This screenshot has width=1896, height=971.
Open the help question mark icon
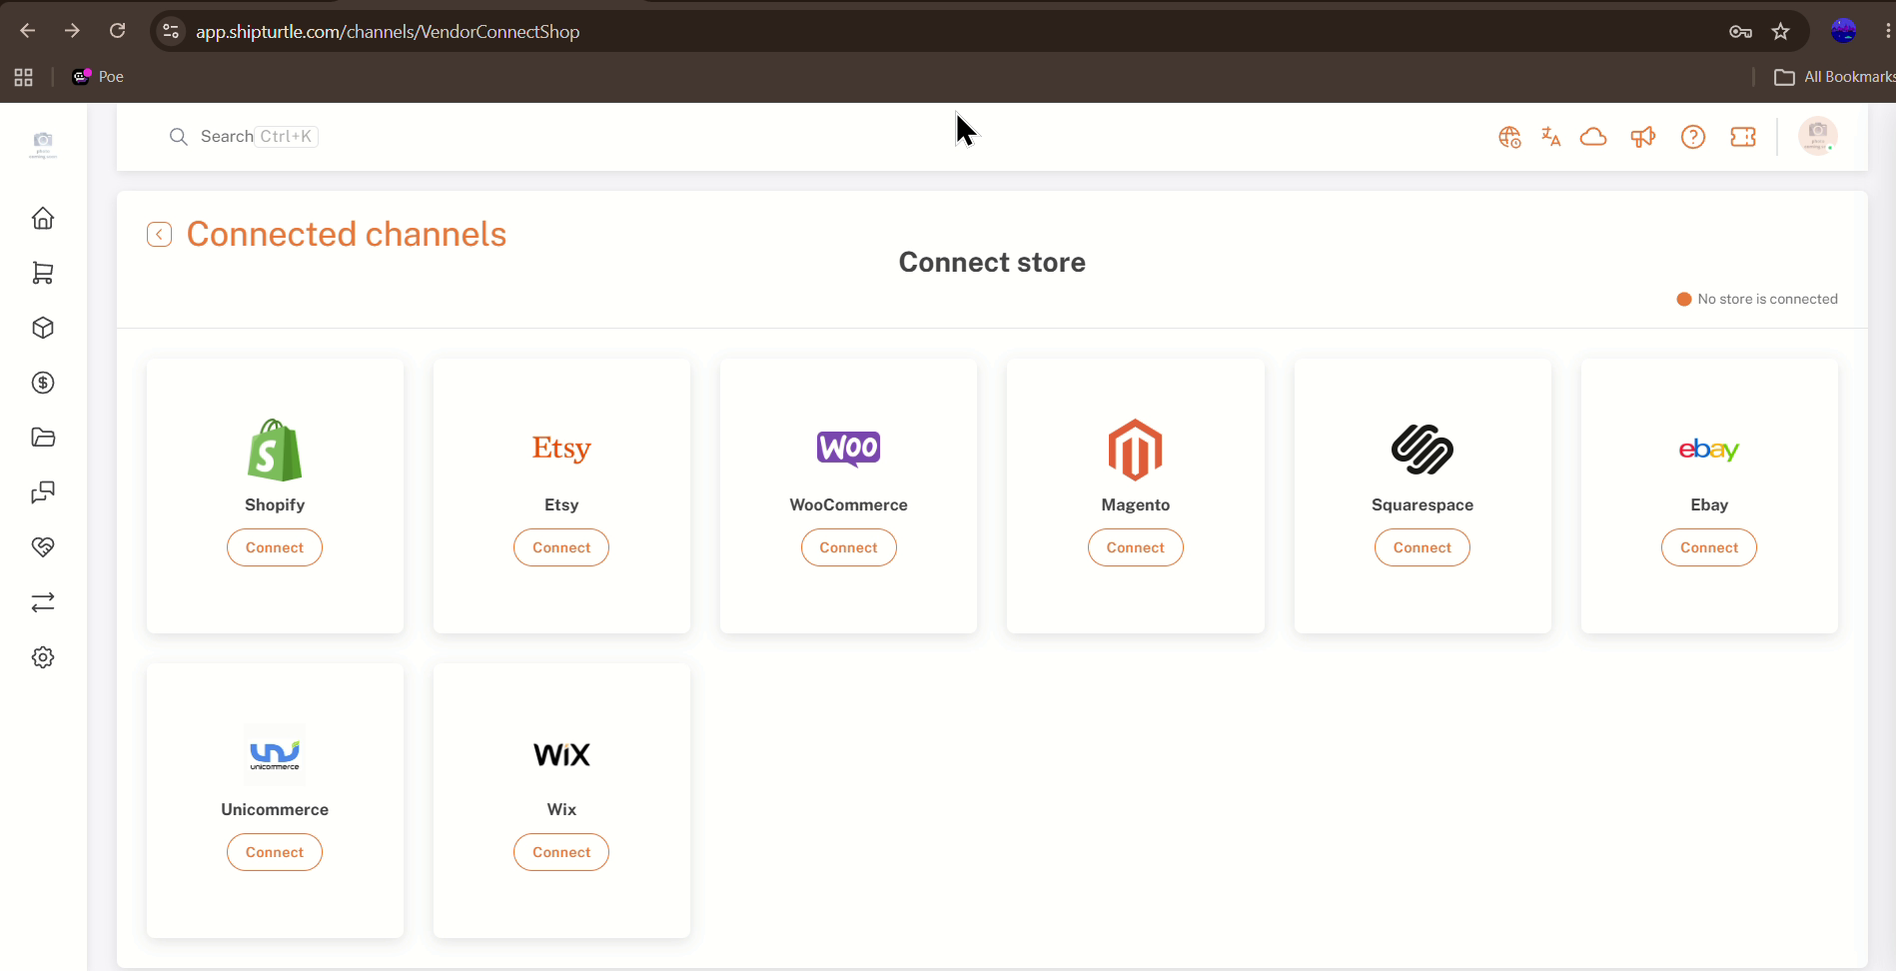tap(1693, 137)
